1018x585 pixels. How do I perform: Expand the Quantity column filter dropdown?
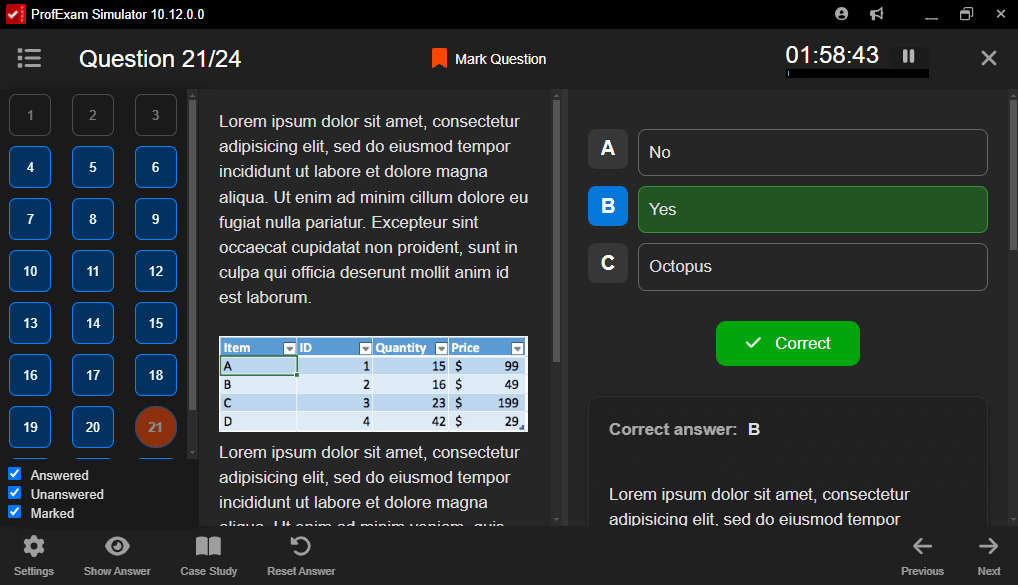point(441,348)
